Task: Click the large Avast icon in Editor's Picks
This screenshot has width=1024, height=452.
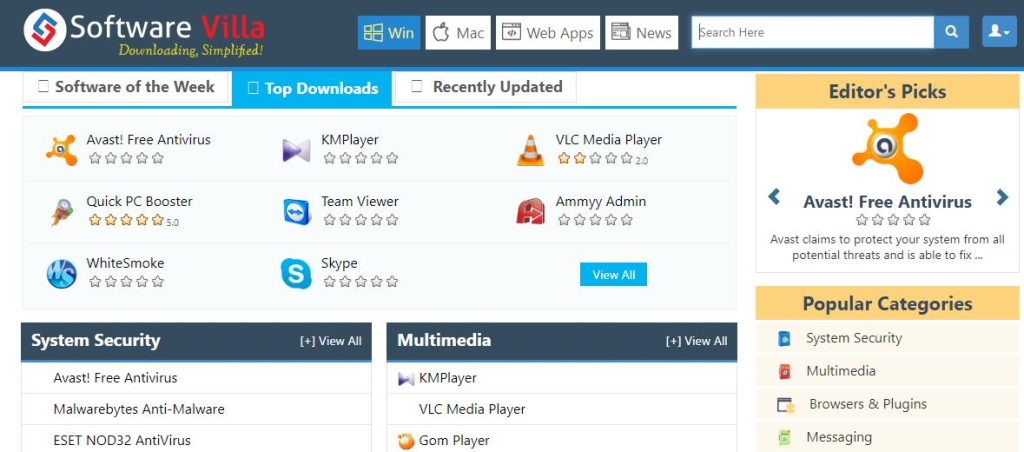Action: click(x=888, y=148)
